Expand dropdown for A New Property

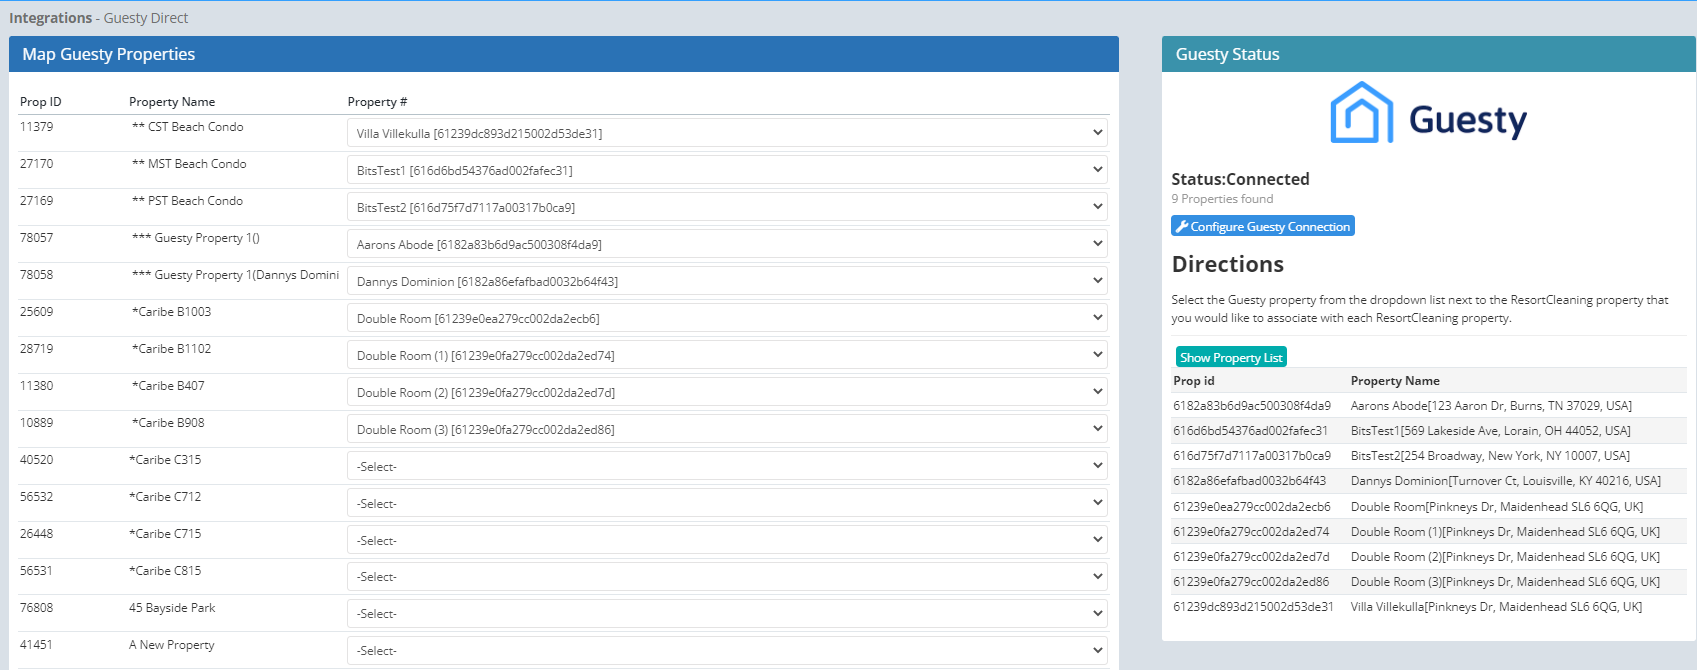pyautogui.click(x=727, y=651)
